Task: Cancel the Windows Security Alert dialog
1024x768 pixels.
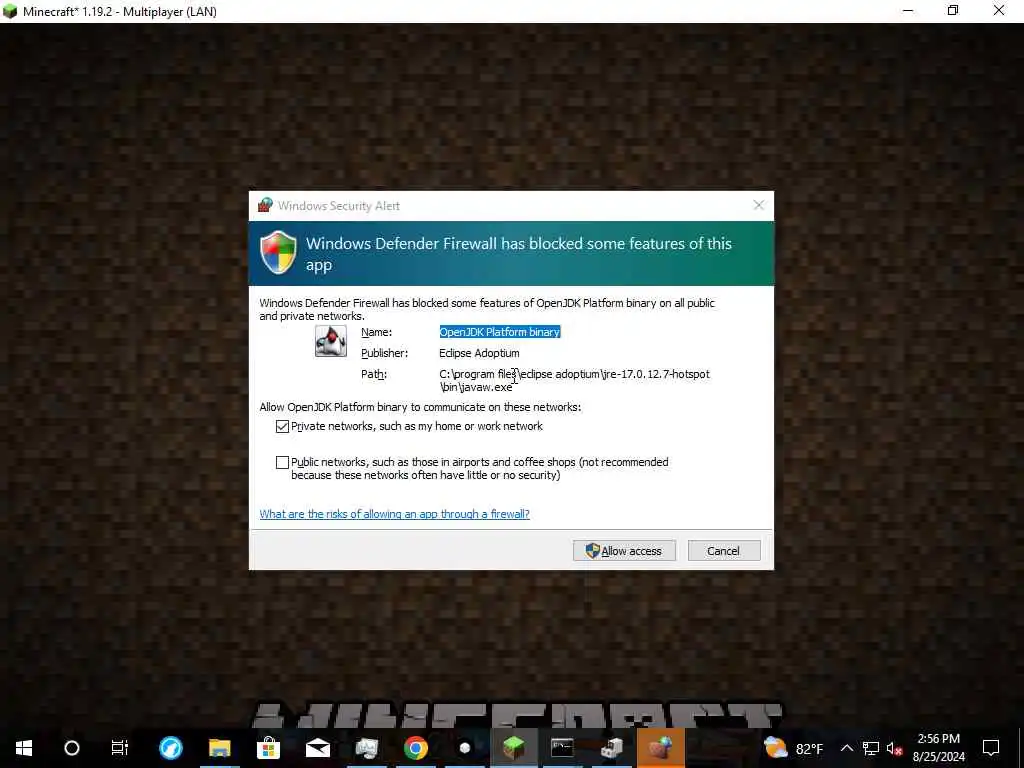Action: pos(724,551)
